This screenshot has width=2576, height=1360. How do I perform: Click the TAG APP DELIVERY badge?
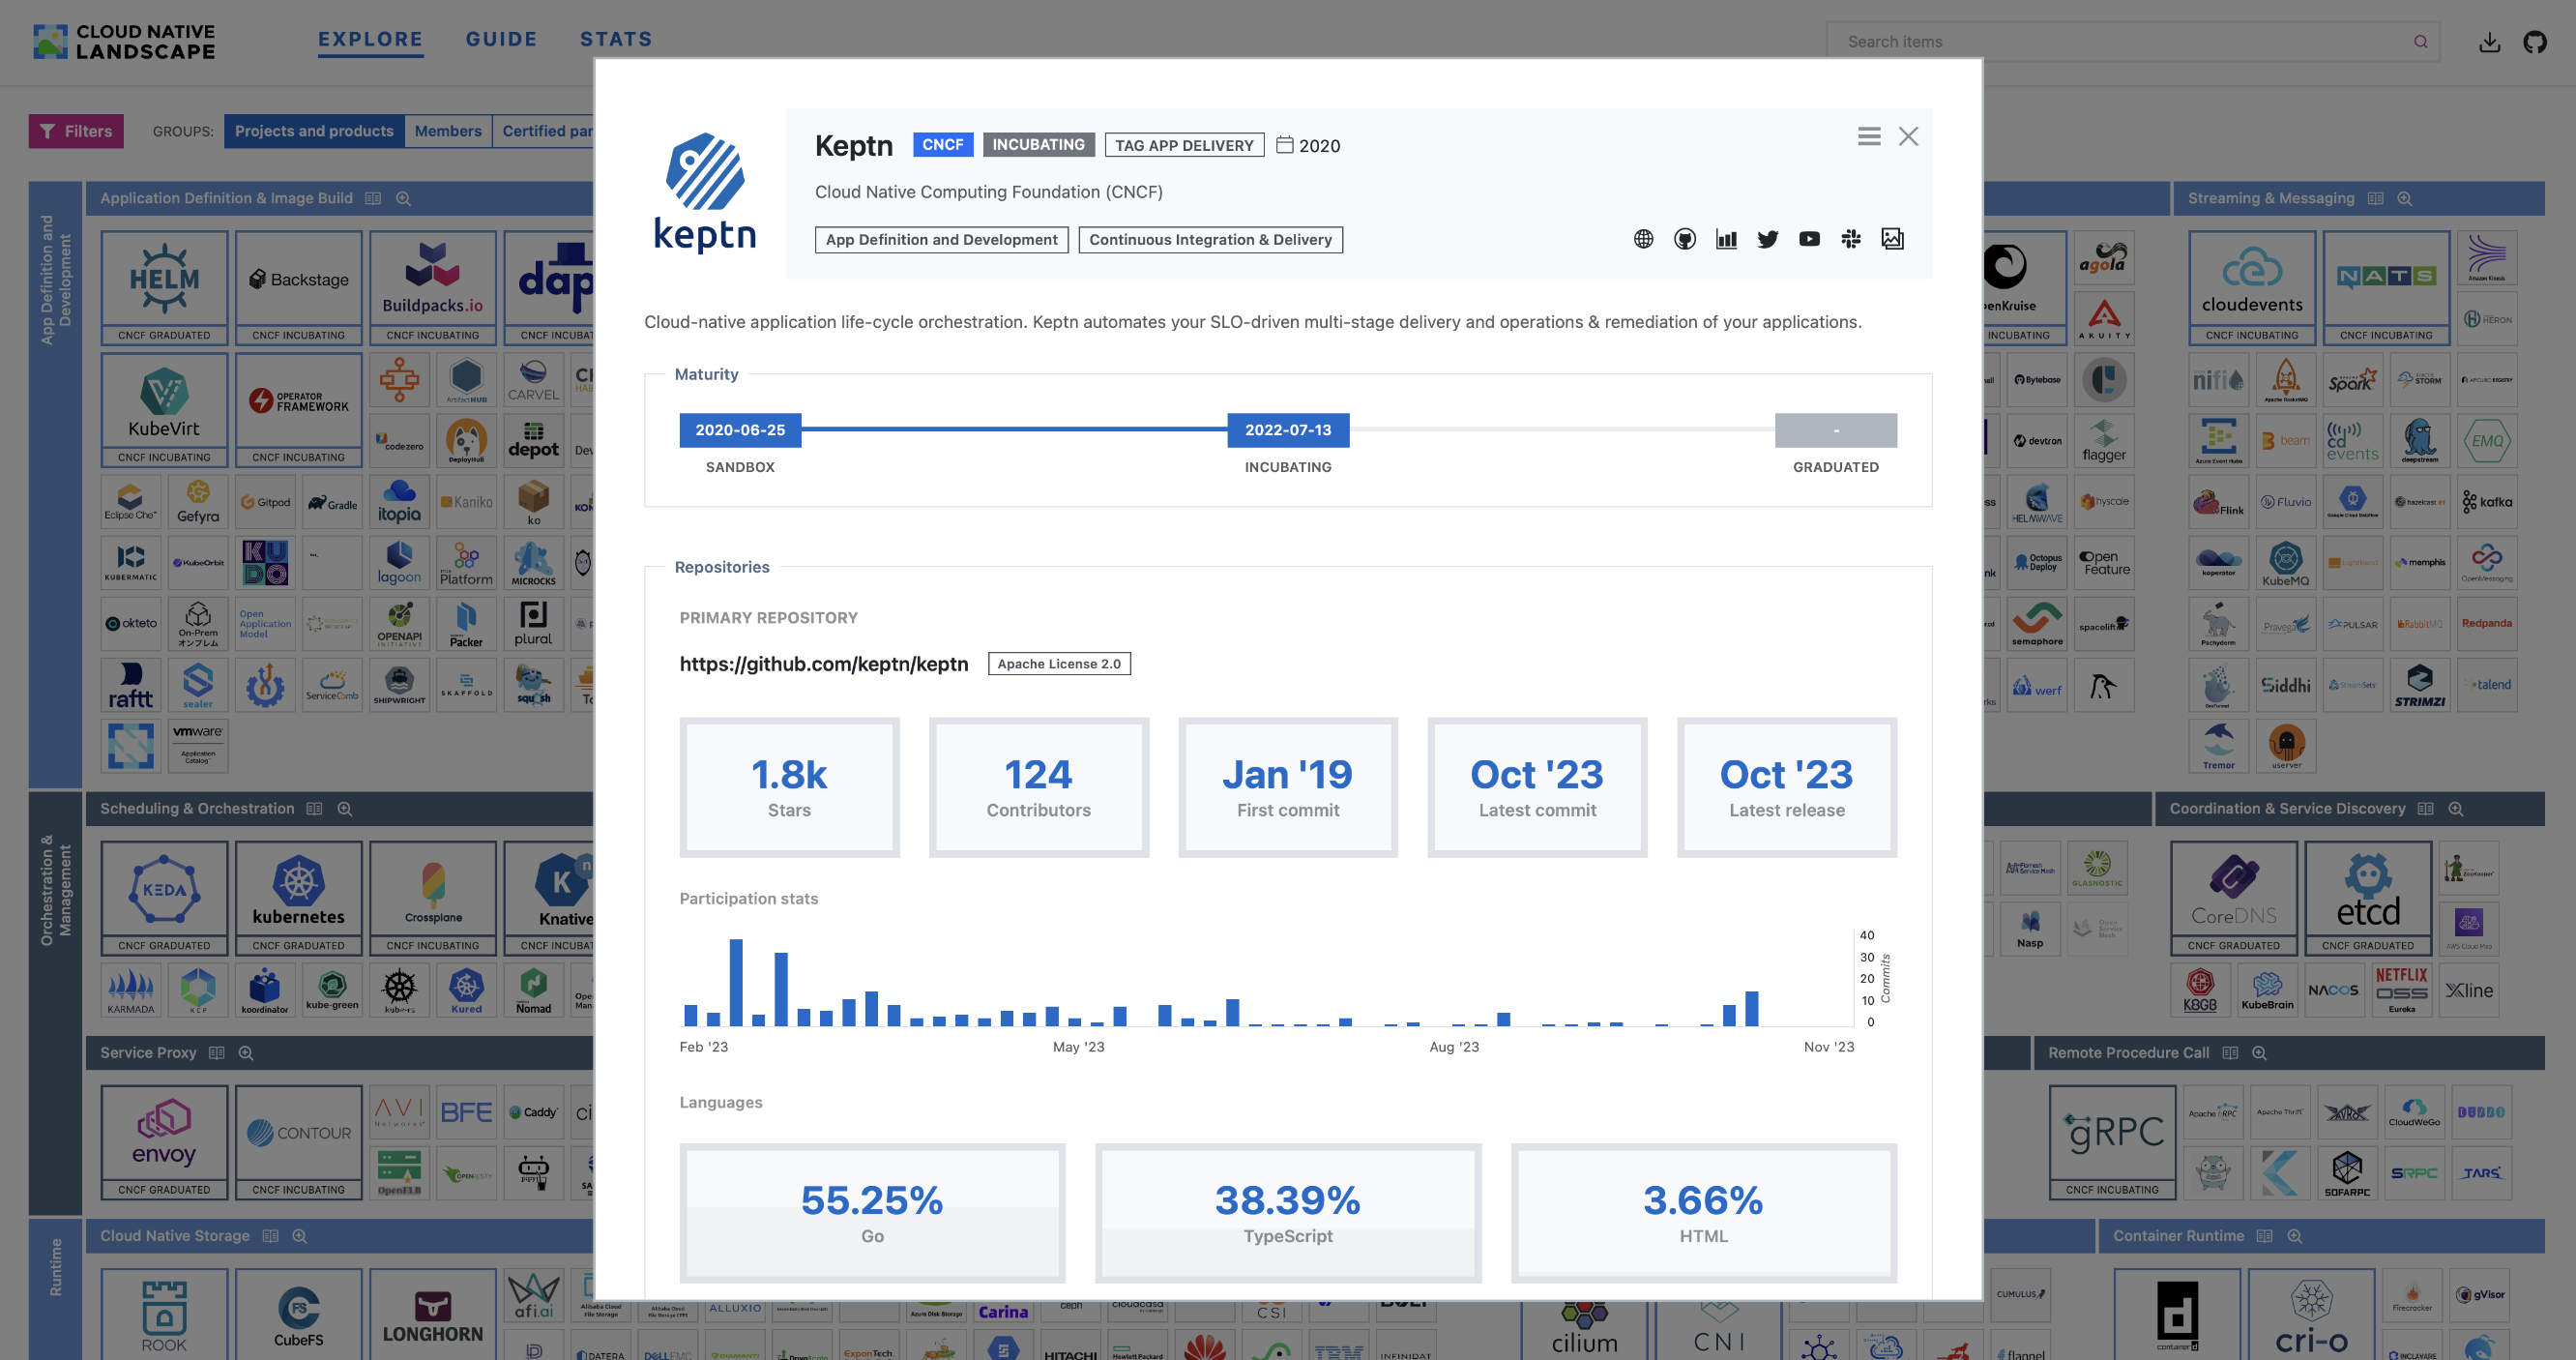tap(1183, 145)
